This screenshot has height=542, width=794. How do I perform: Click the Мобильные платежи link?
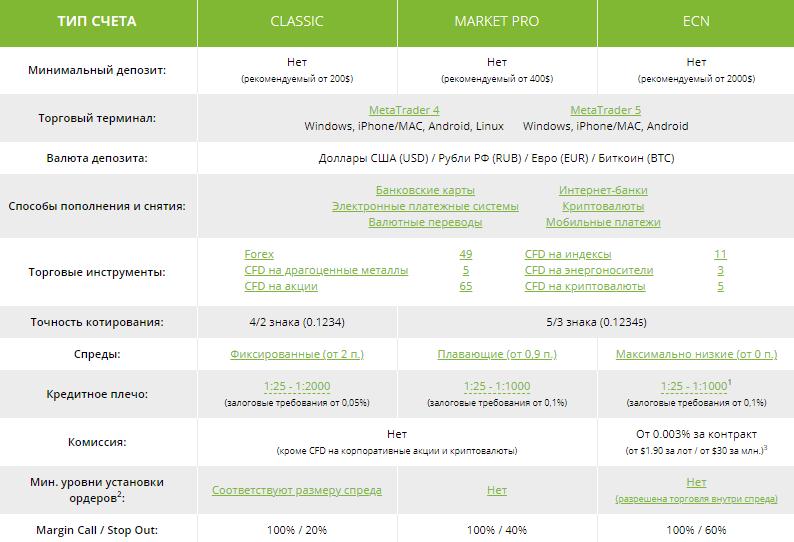[x=603, y=222]
